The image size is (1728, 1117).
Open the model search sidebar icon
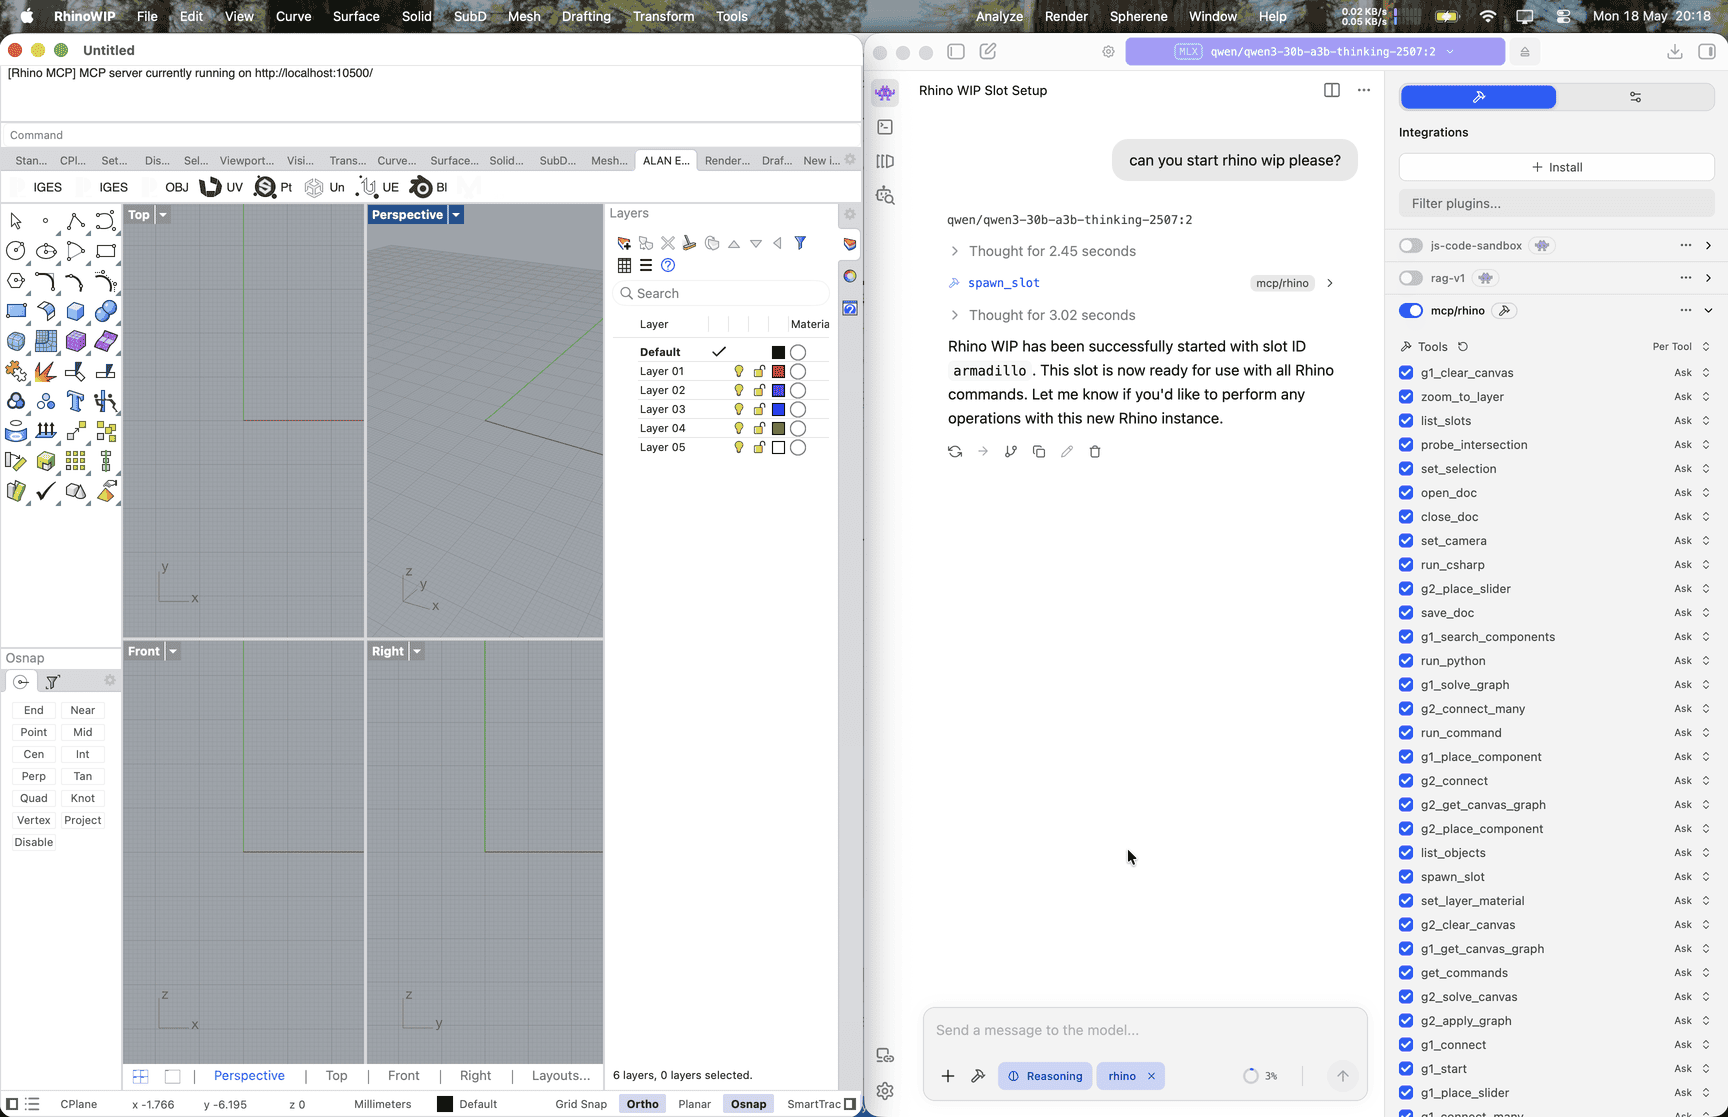pos(885,195)
